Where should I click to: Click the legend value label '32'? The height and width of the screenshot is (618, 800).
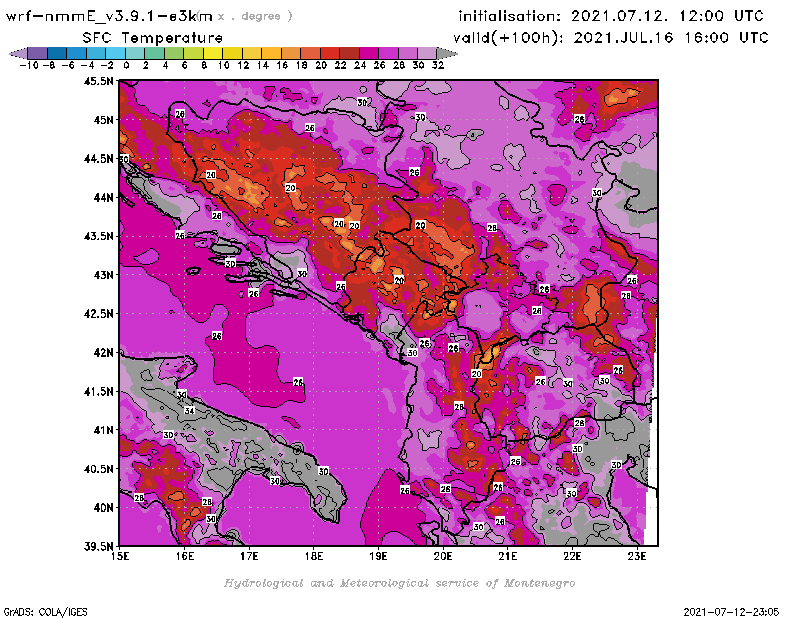click(x=438, y=65)
